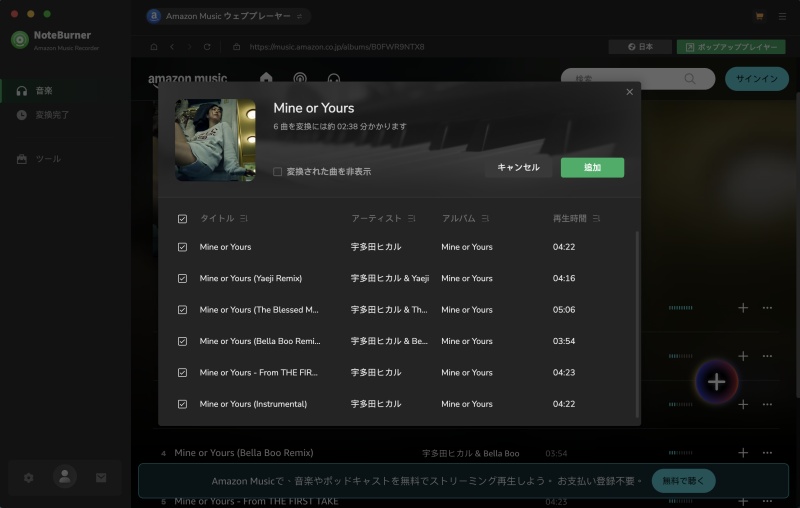This screenshot has height=508, width=800.
Task: Open the mail feedback icon
Action: click(101, 477)
